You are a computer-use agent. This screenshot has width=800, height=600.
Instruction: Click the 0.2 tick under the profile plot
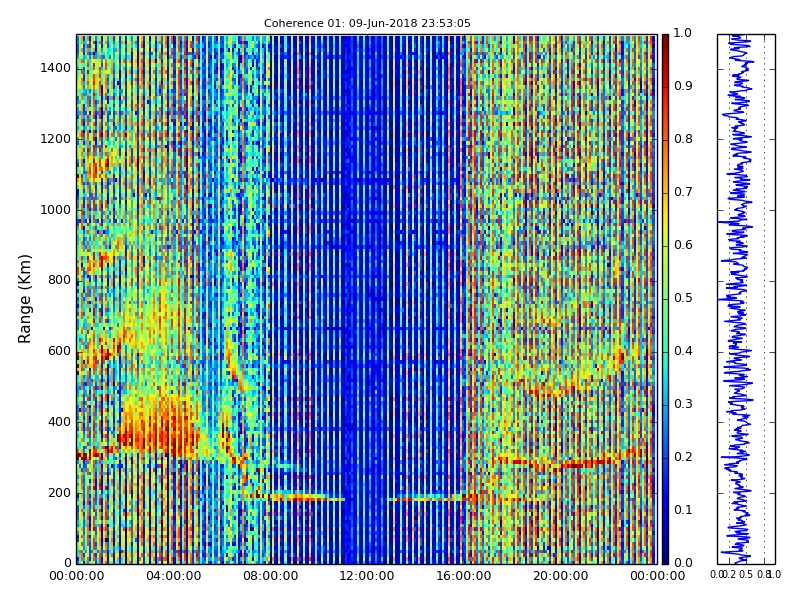point(731,575)
